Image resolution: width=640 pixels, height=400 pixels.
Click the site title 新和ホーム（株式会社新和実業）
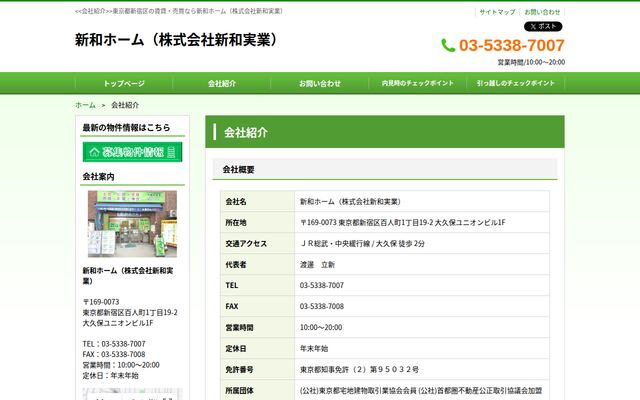tap(178, 40)
